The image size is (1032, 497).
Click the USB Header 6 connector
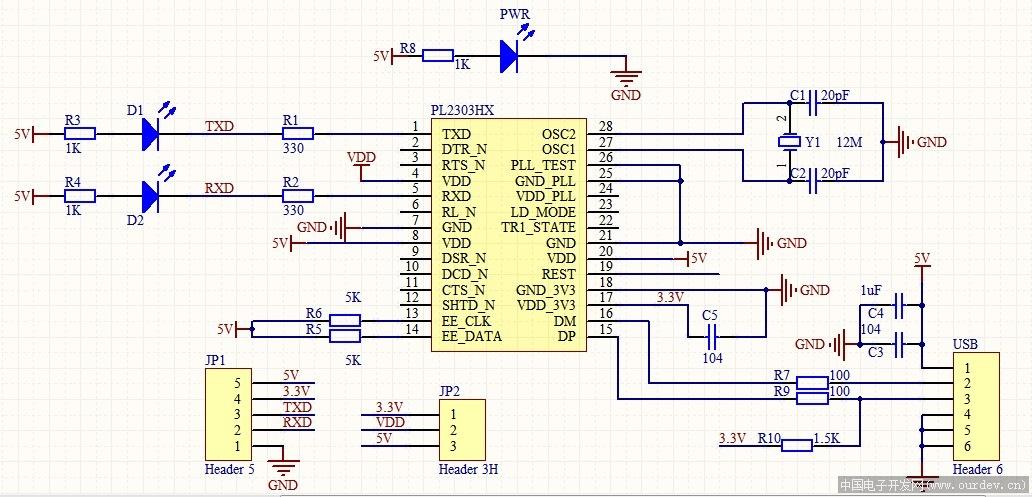click(976, 406)
